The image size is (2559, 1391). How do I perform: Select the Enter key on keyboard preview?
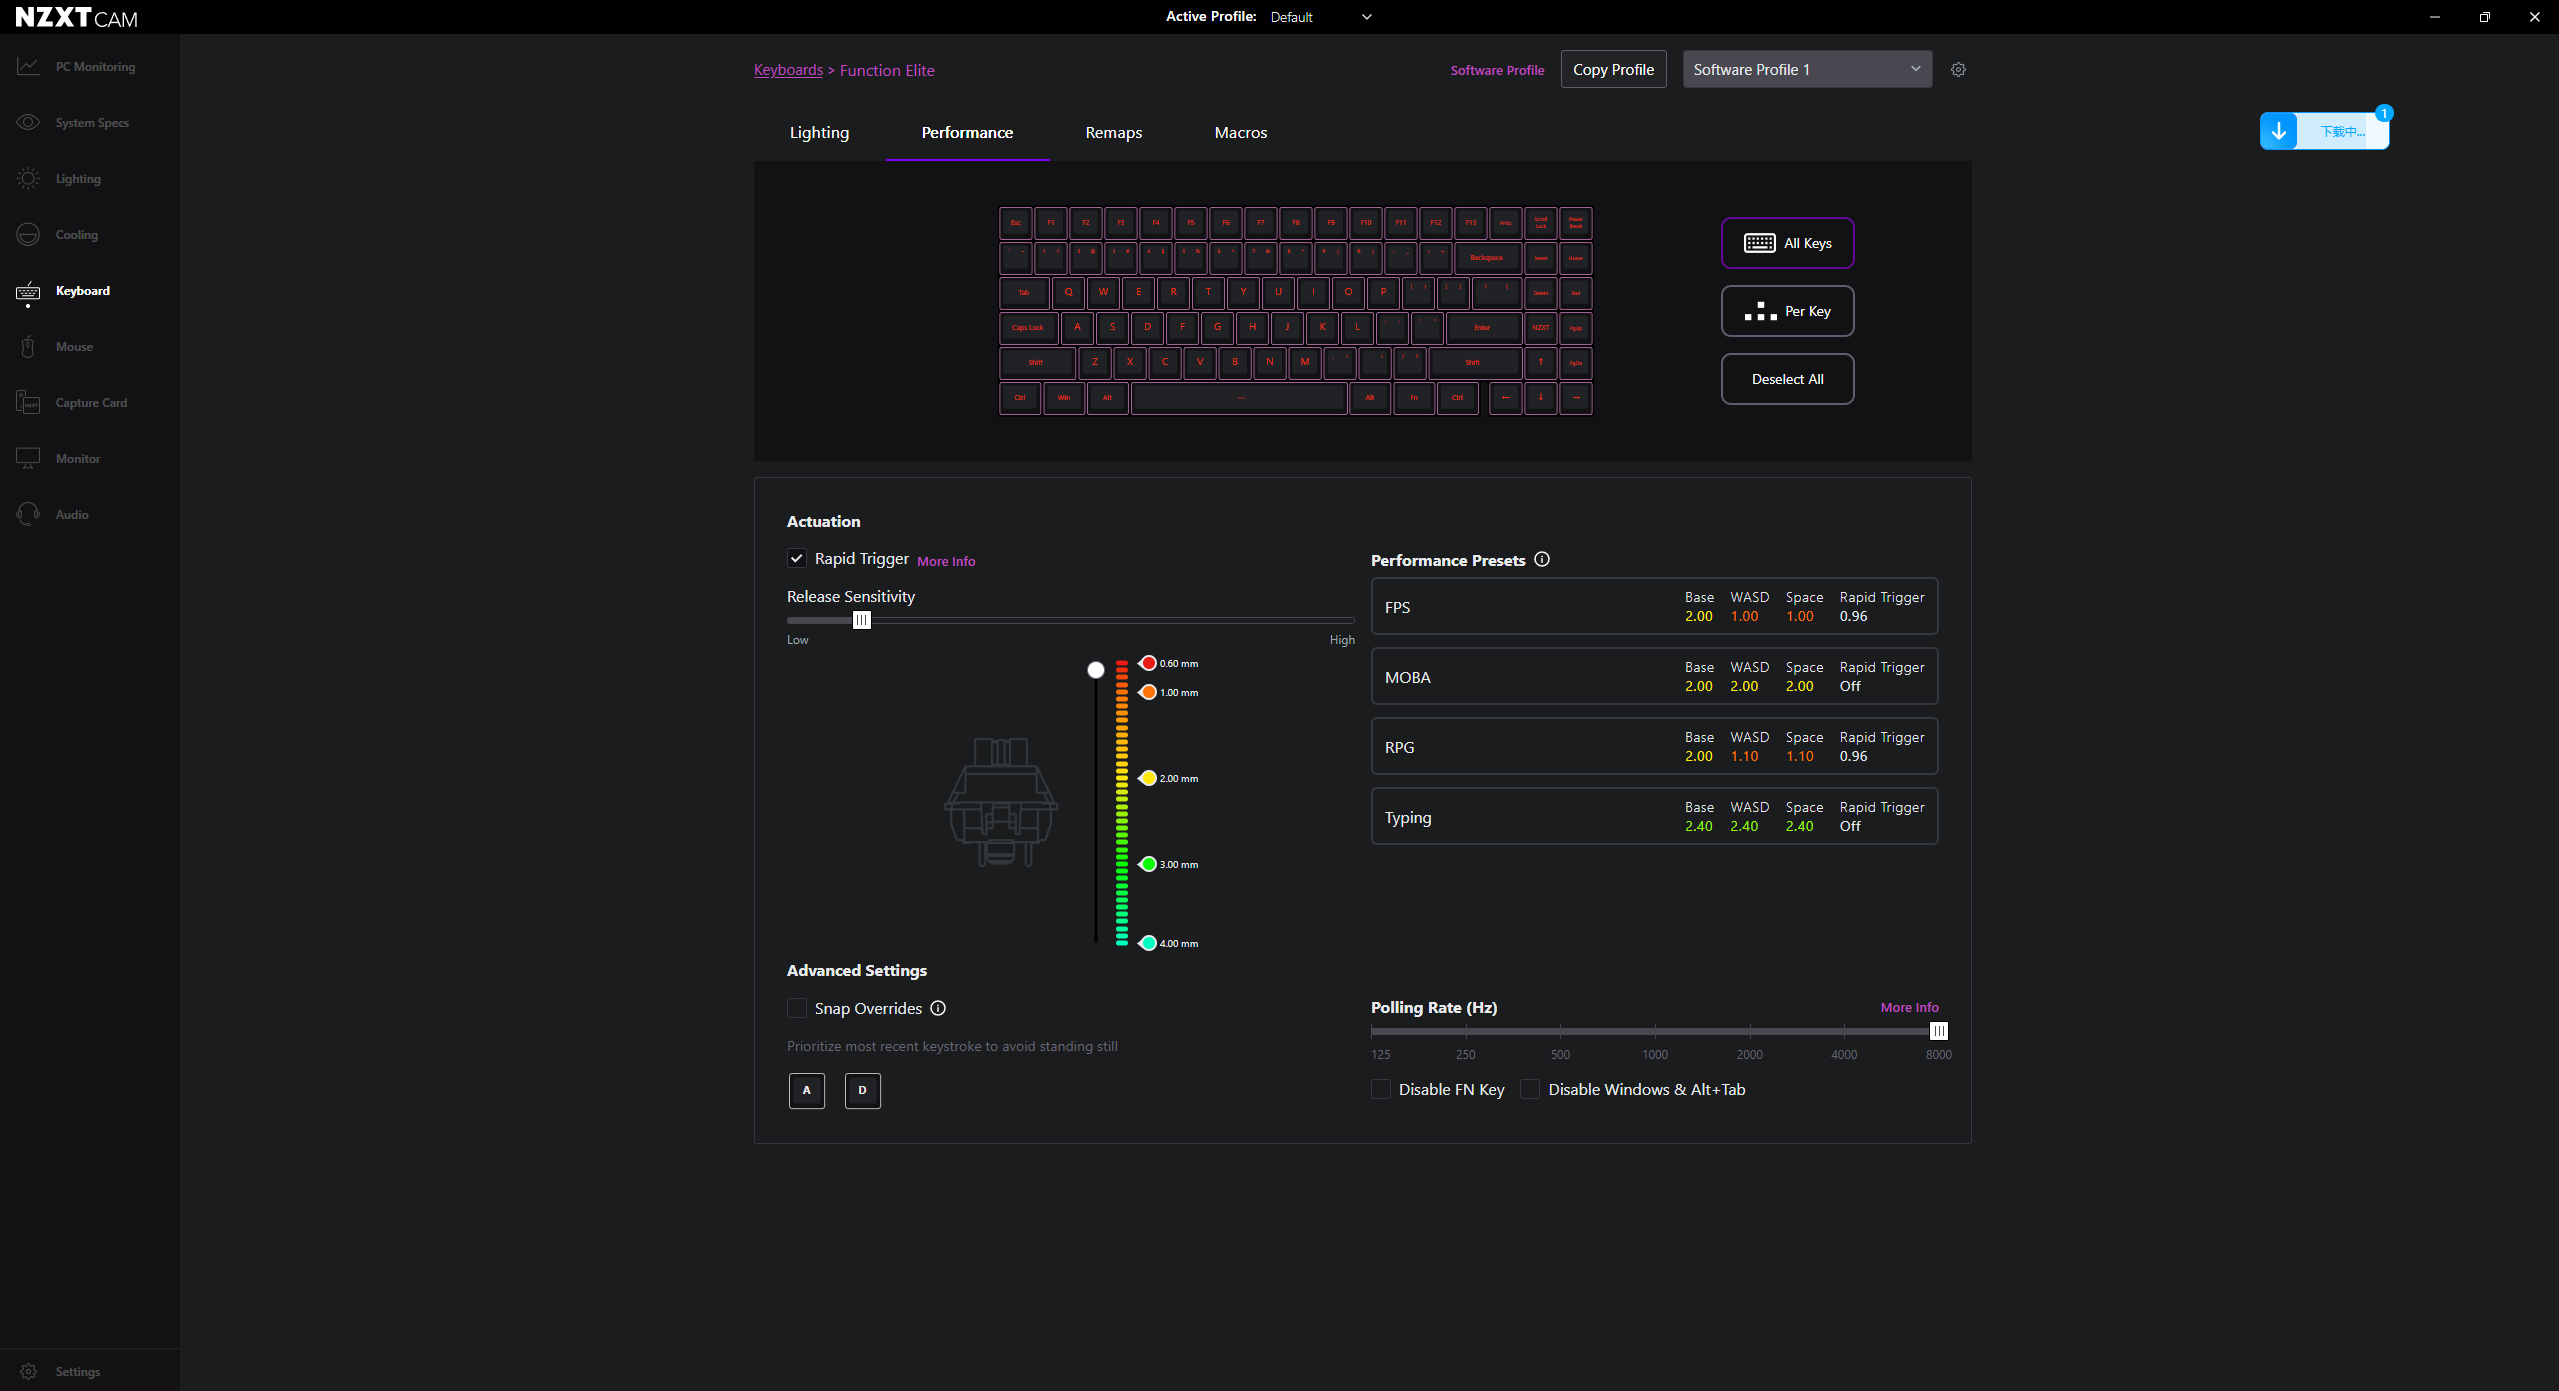pyautogui.click(x=1483, y=328)
